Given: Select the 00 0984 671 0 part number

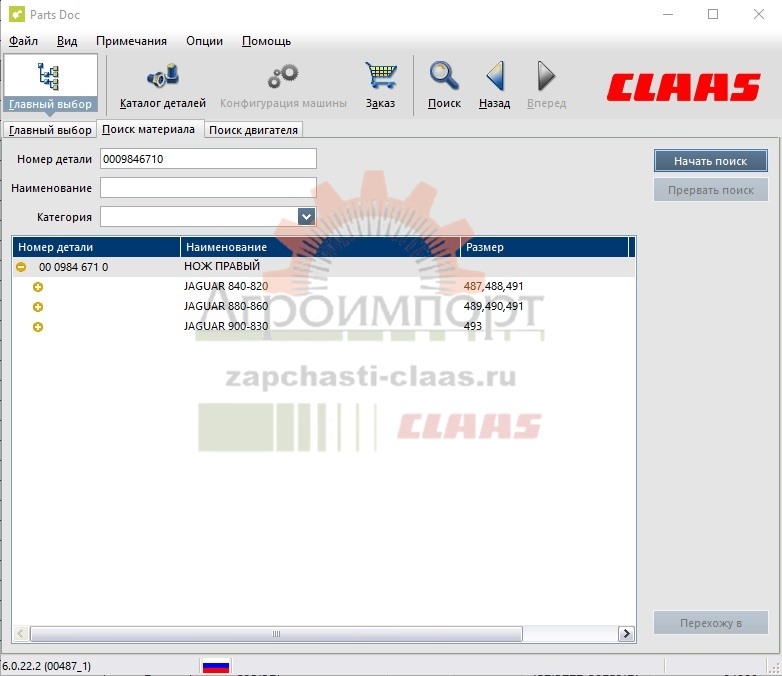Looking at the screenshot, I should (73, 267).
